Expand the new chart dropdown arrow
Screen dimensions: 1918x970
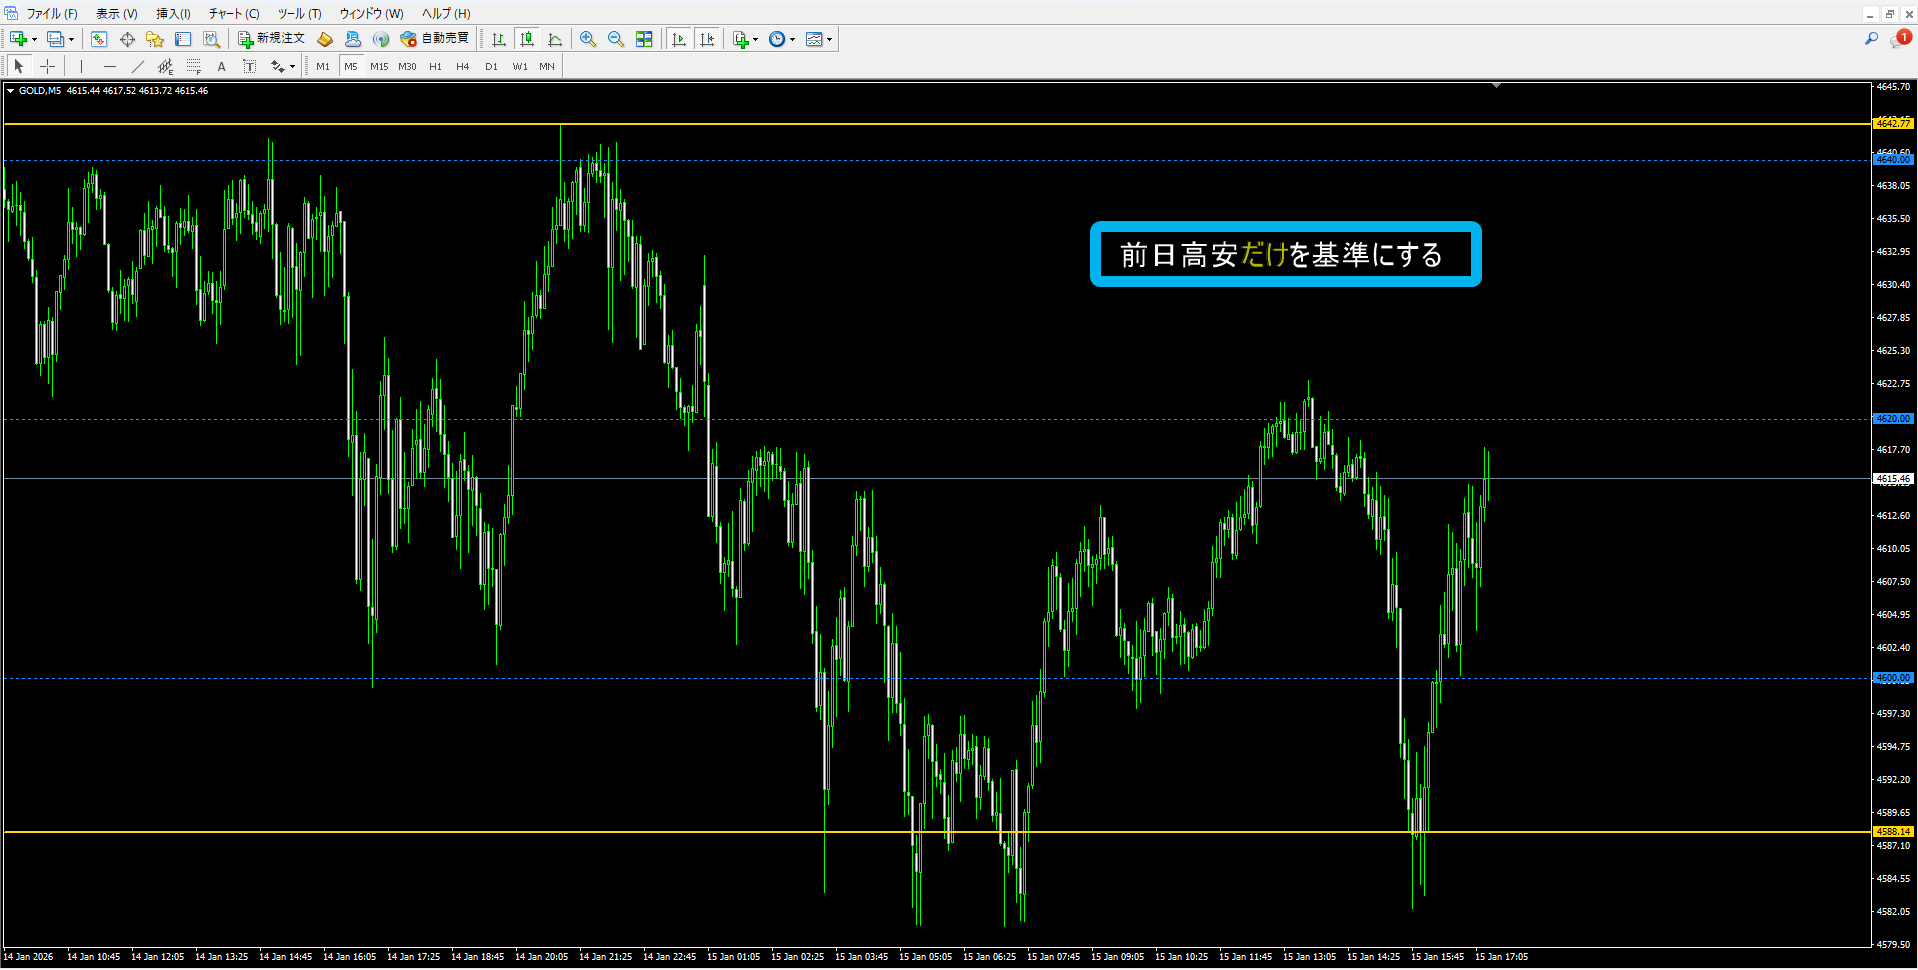pos(35,40)
